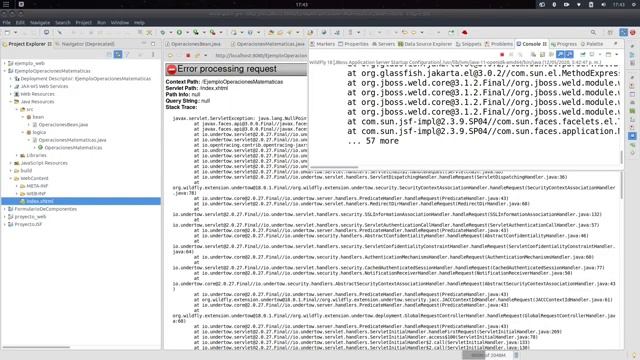640x360 pixels.
Task: Stop the page loading in the internal browser
Action: point(188,56)
